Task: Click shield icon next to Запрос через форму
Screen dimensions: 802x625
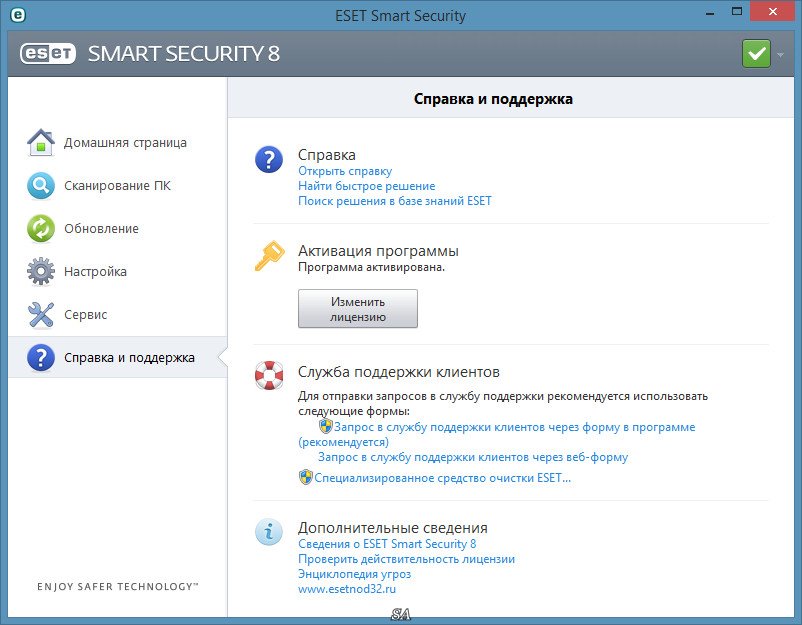Action: point(325,426)
